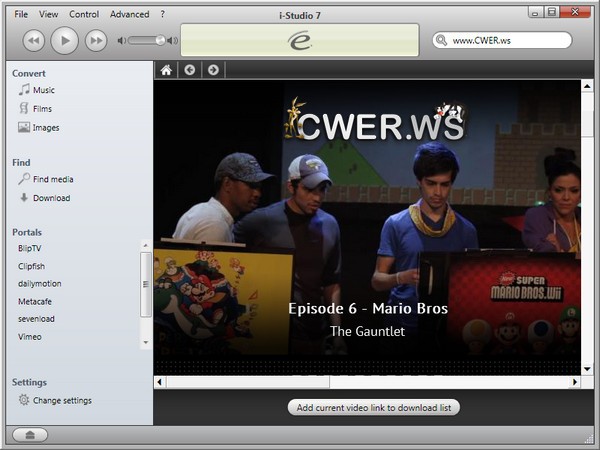Open the Music conversion section
Screen dimensions: 600x450
[x=43, y=90]
